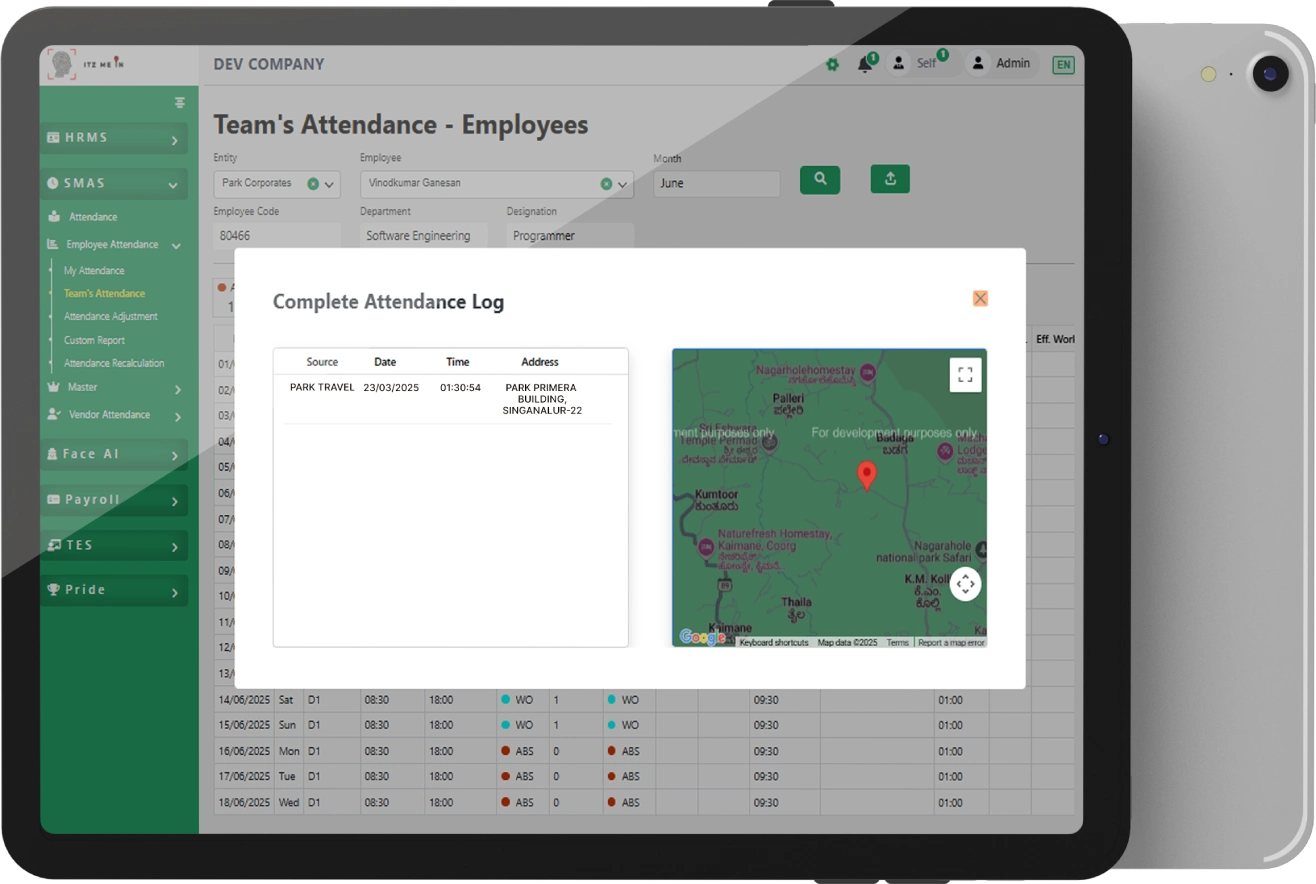Click the Keyboard shortcuts map button

click(773, 643)
